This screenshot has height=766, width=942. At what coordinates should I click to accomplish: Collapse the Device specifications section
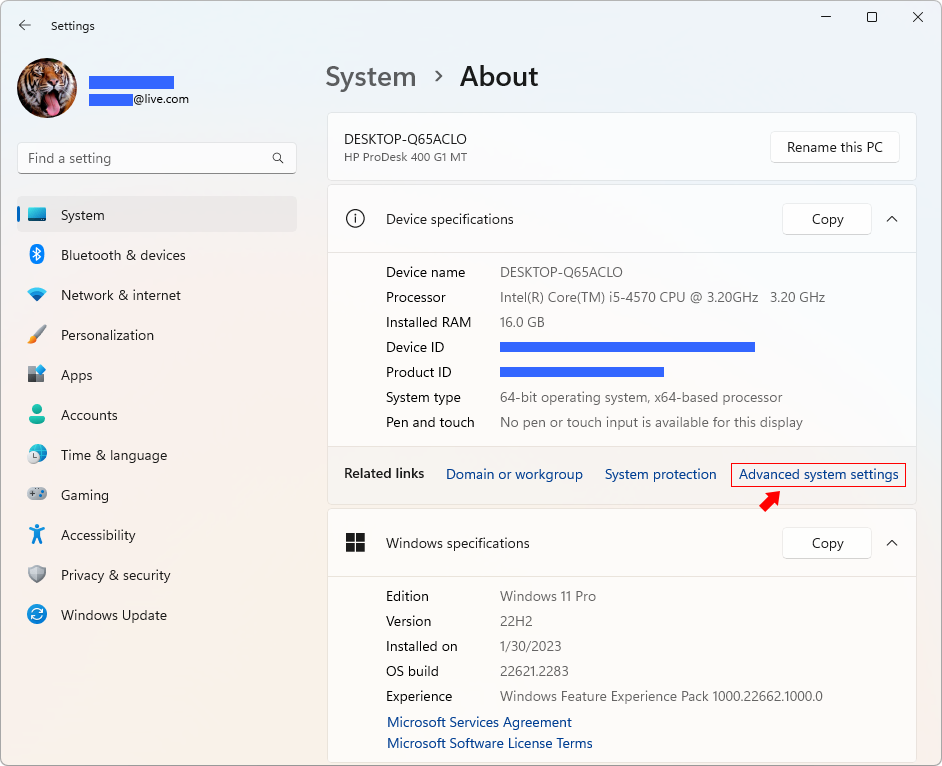pos(892,219)
